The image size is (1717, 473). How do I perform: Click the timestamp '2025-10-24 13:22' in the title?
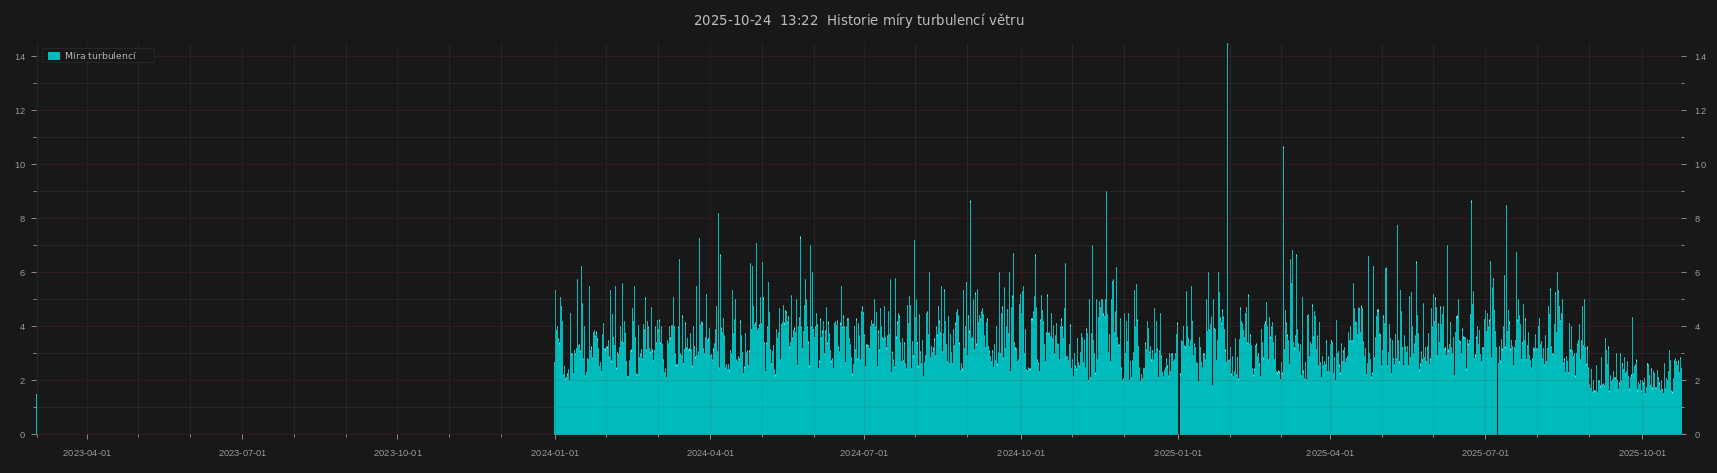pos(755,20)
